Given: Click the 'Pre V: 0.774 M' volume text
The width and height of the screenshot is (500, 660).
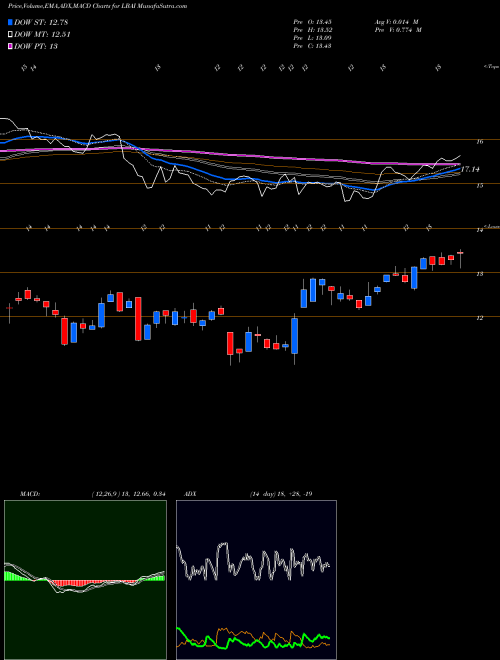Looking at the screenshot, I should (x=398, y=30).
